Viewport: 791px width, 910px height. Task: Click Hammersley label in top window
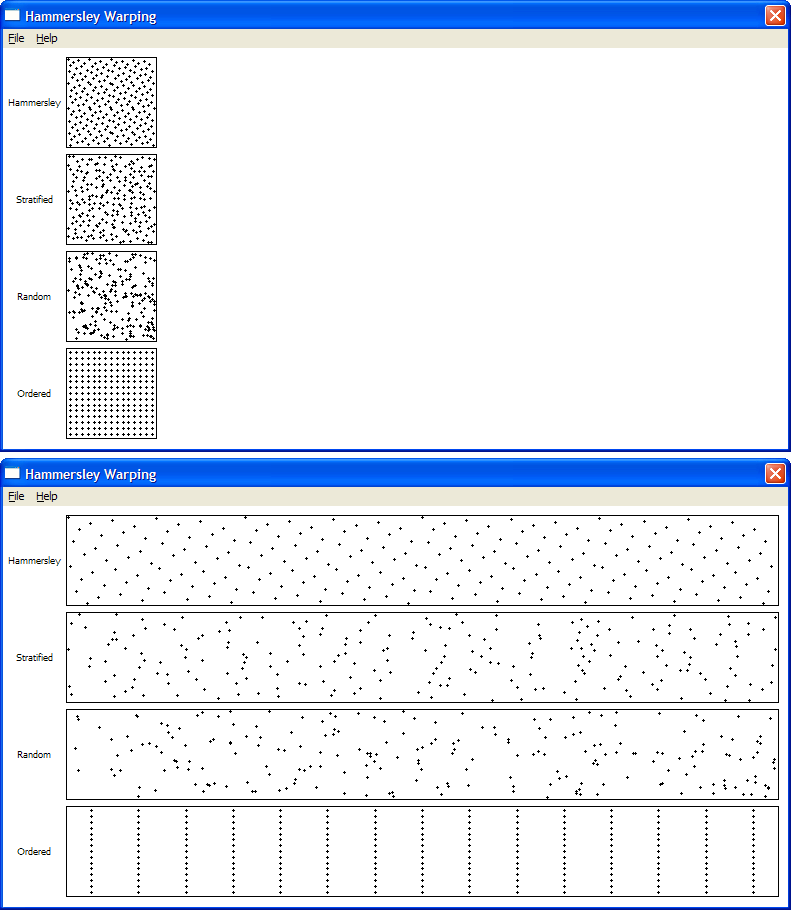[34, 103]
